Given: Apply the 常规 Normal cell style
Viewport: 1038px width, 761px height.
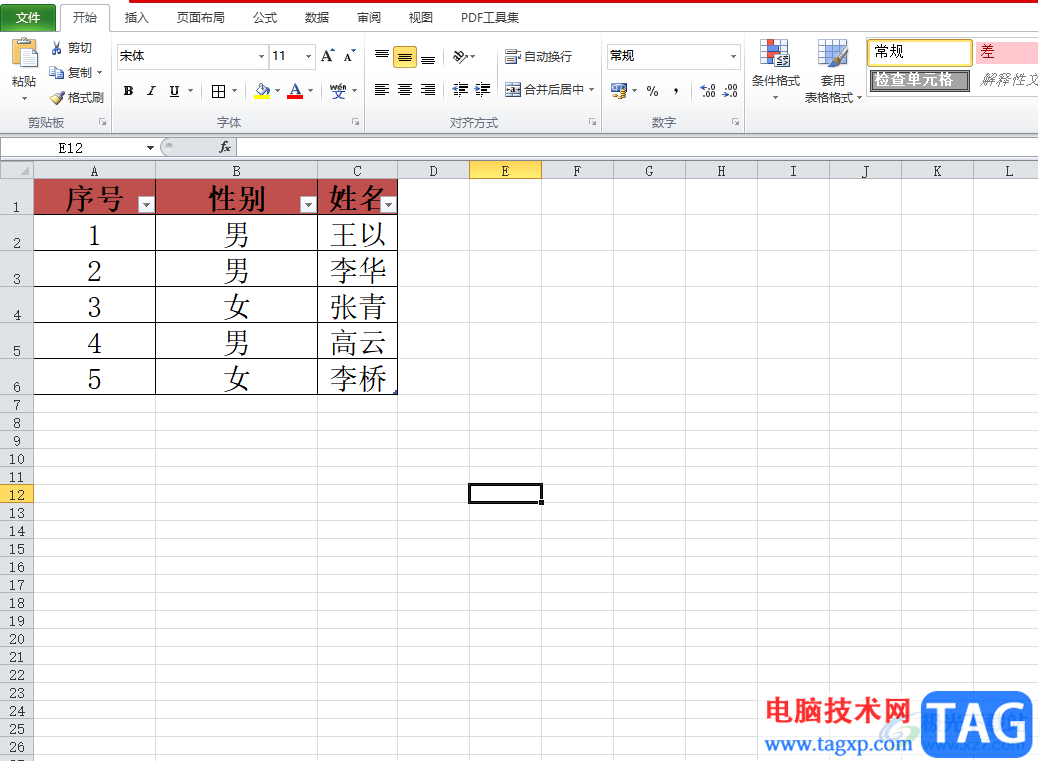Looking at the screenshot, I should (920, 52).
